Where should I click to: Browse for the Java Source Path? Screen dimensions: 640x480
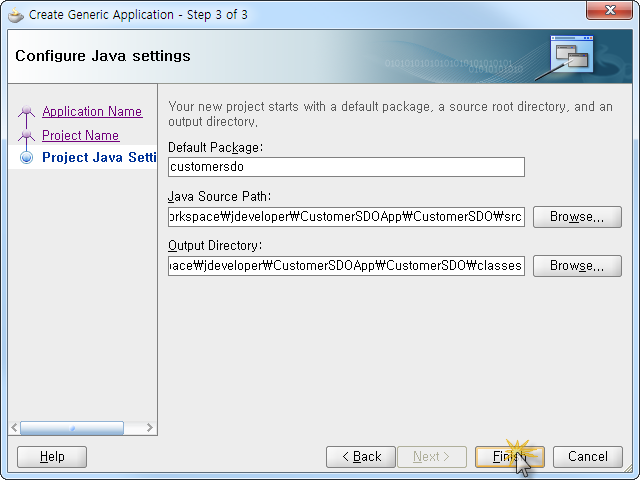(577, 217)
